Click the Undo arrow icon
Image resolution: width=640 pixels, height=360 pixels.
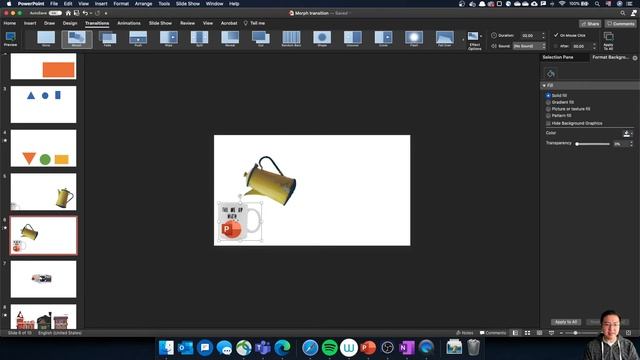point(84,13)
